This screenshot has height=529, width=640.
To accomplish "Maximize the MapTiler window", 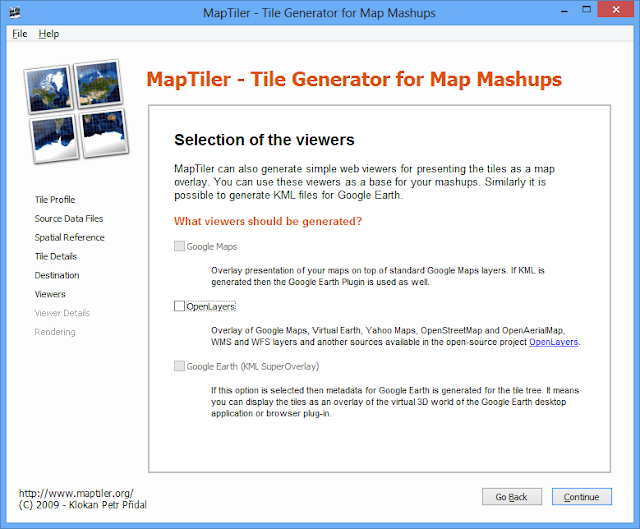I will [587, 10].
